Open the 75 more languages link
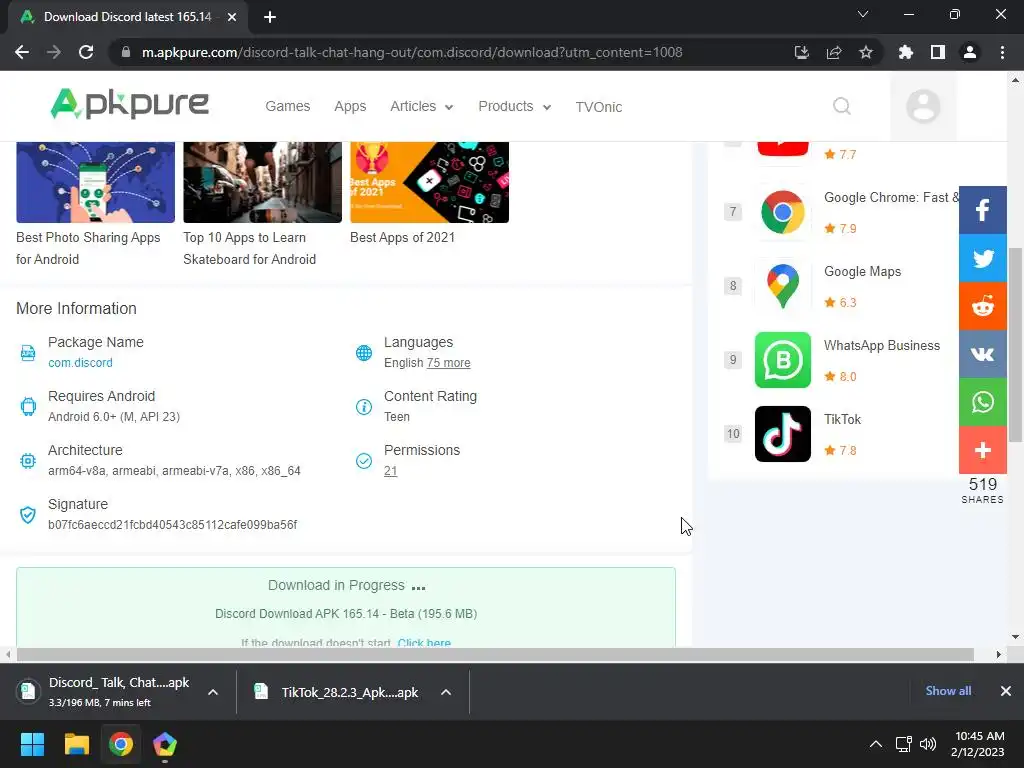Screen dimensions: 1024x768 (448, 362)
